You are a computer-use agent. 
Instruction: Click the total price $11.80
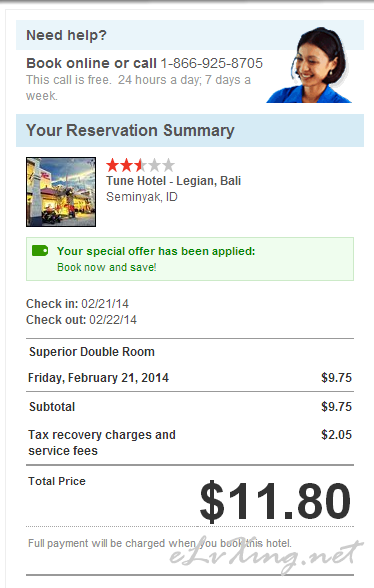click(x=275, y=501)
